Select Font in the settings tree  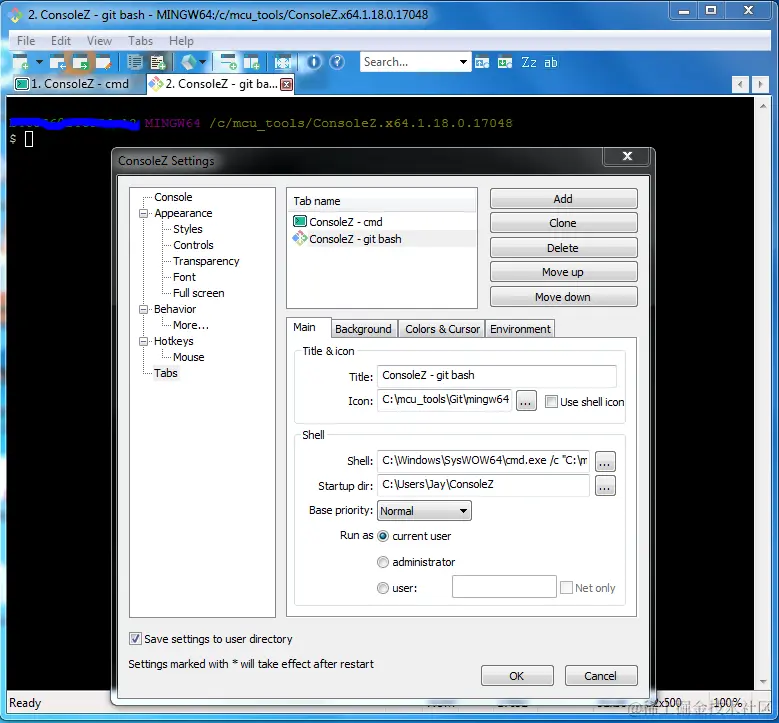184,277
